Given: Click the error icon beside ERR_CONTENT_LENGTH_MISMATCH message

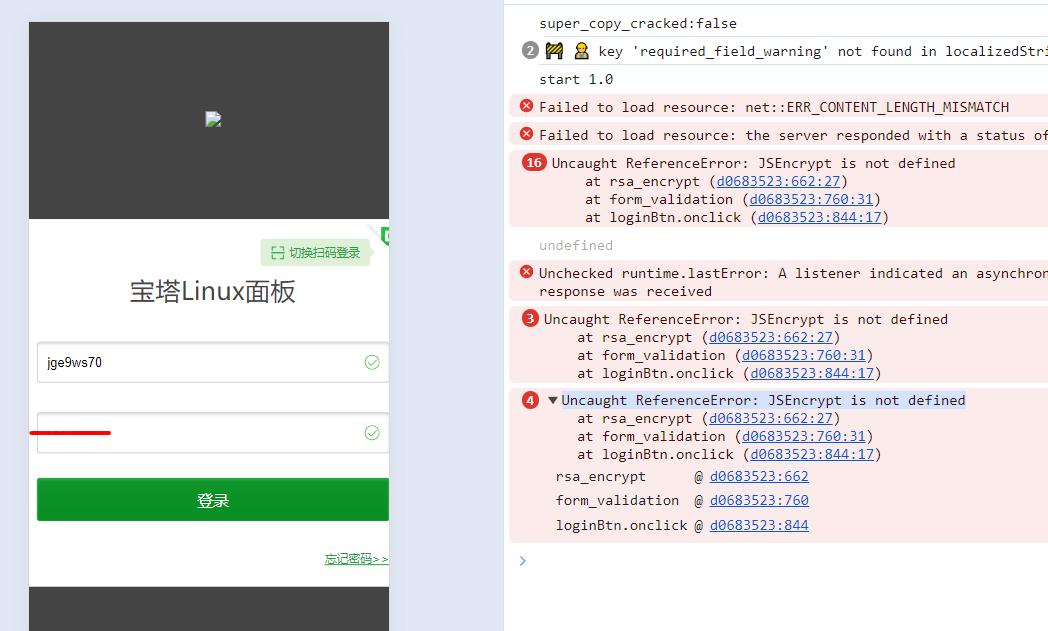Looking at the screenshot, I should [527, 106].
